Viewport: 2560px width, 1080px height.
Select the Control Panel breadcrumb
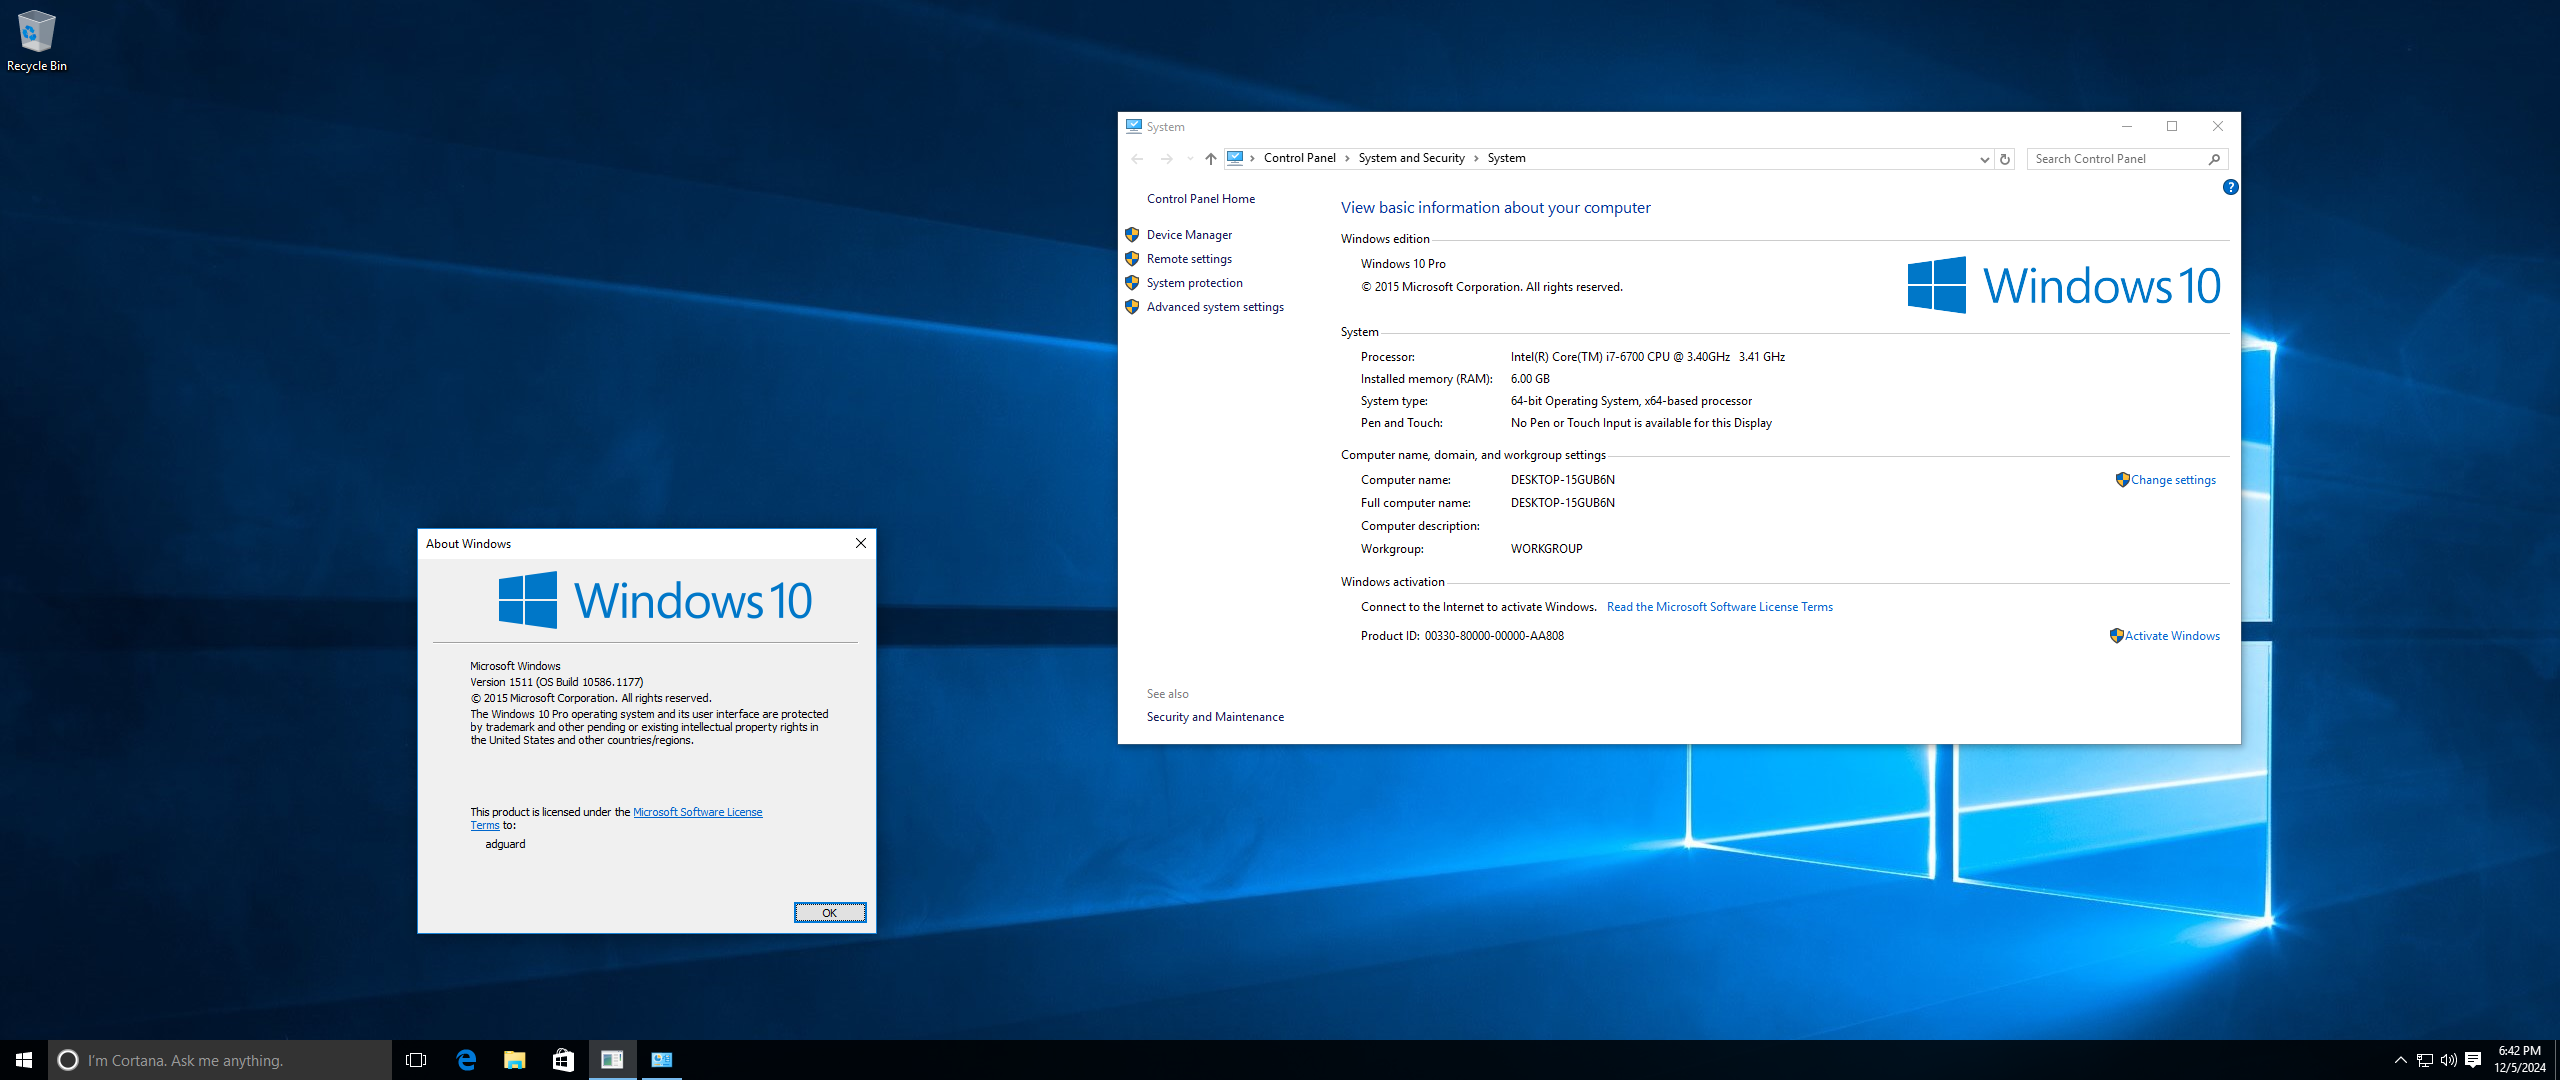1299,158
